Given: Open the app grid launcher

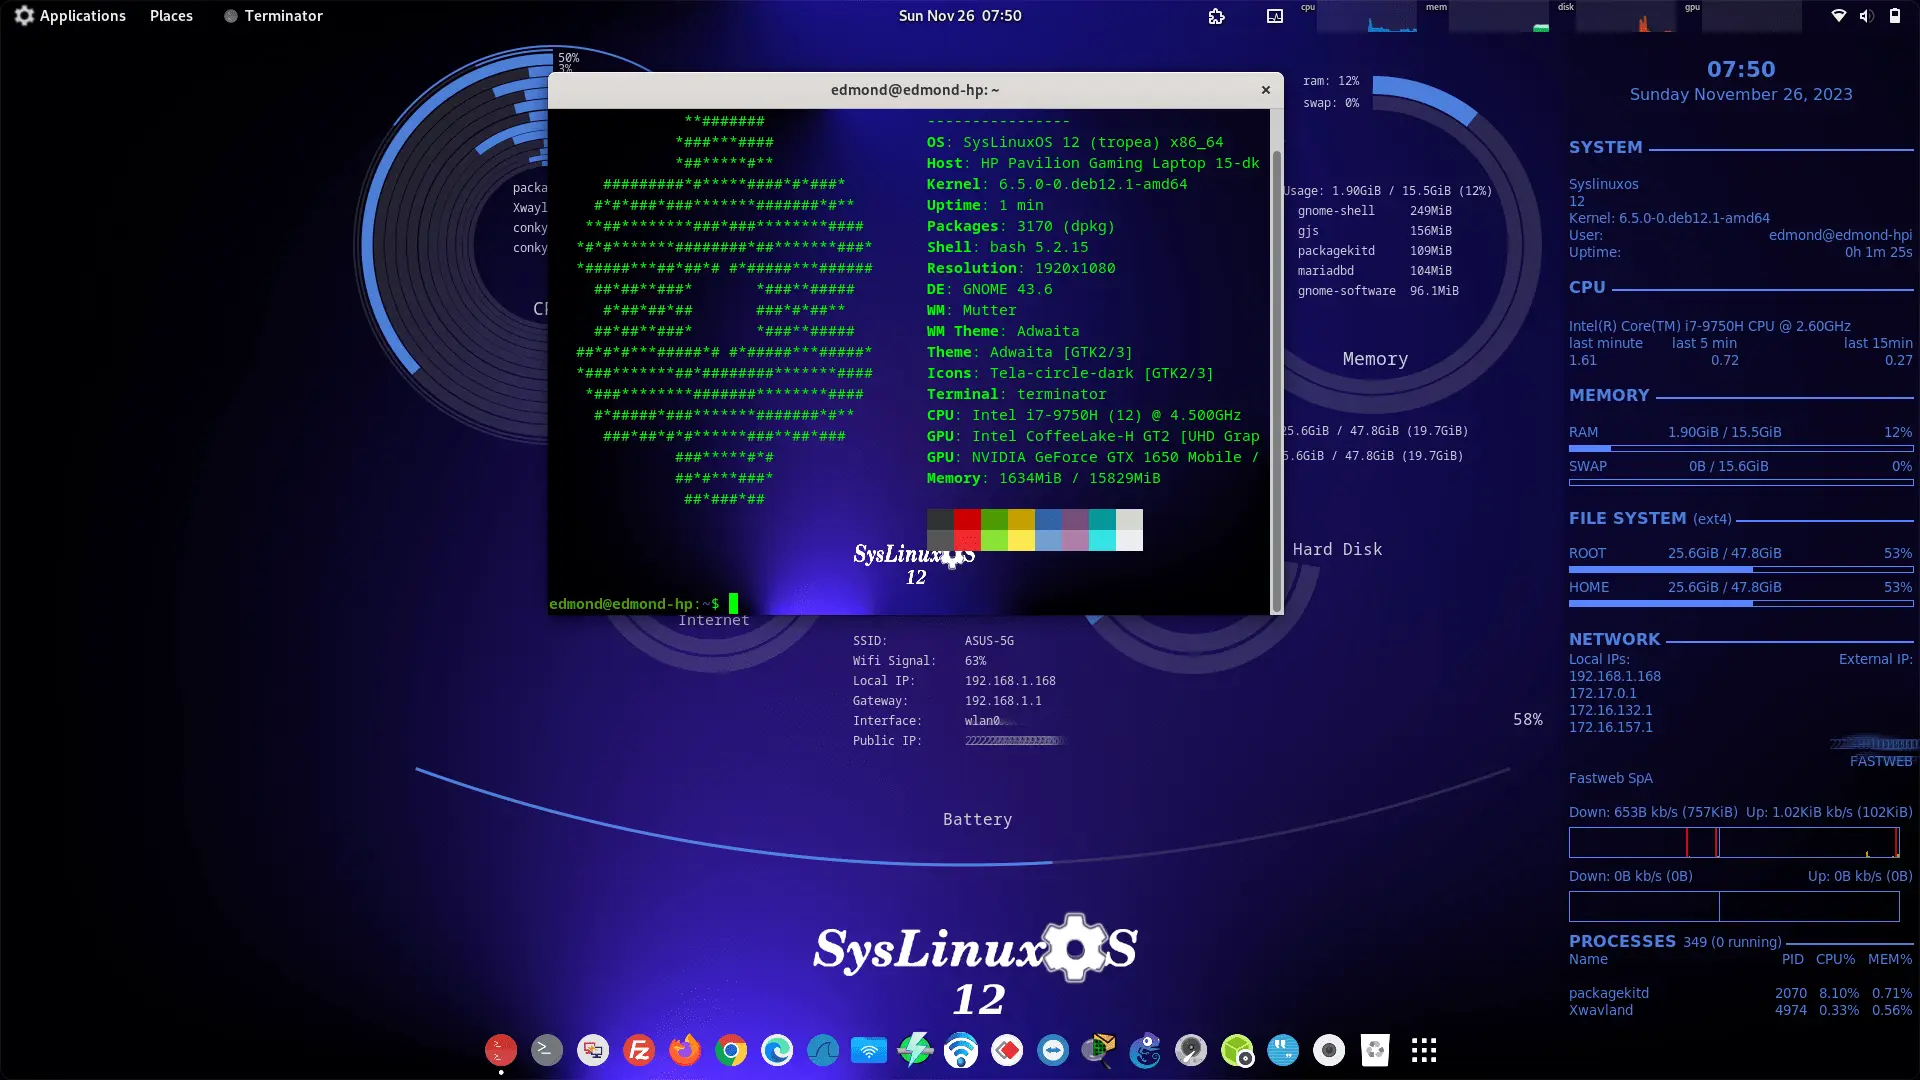Looking at the screenshot, I should pyautogui.click(x=1422, y=1051).
